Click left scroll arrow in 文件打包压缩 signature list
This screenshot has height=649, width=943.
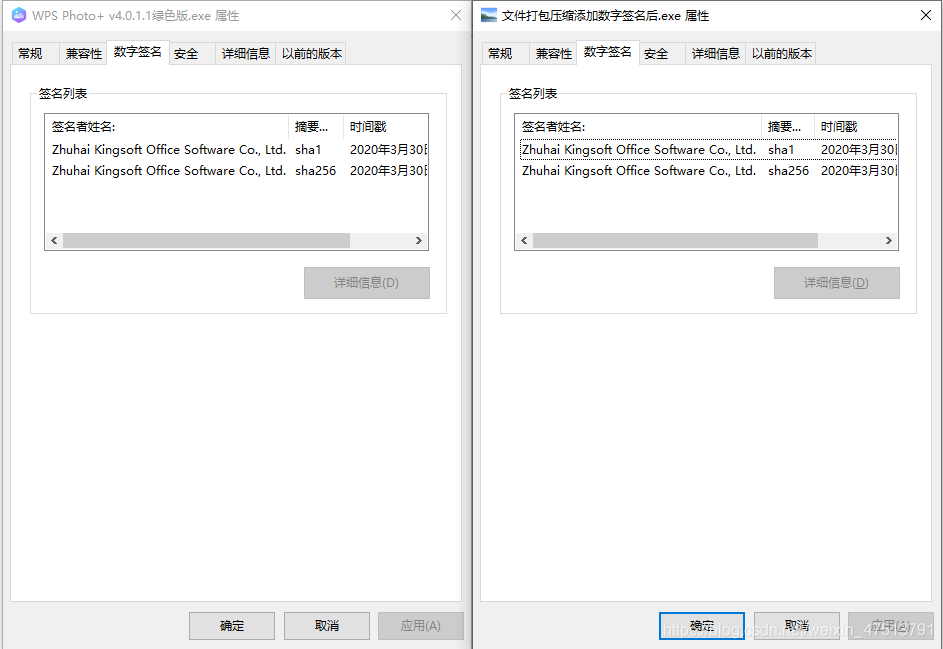[524, 241]
